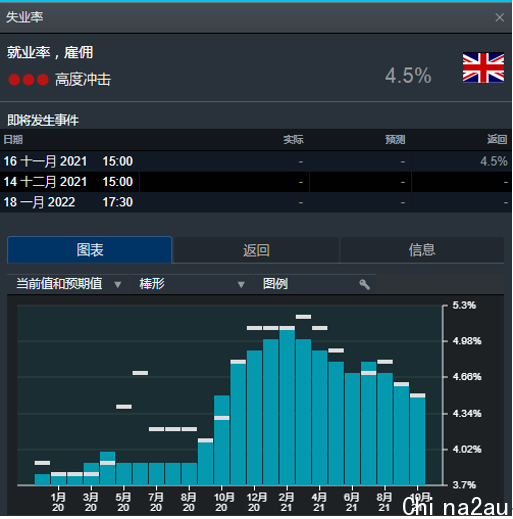
Task: Open the 信息 tab
Action: [x=422, y=250]
